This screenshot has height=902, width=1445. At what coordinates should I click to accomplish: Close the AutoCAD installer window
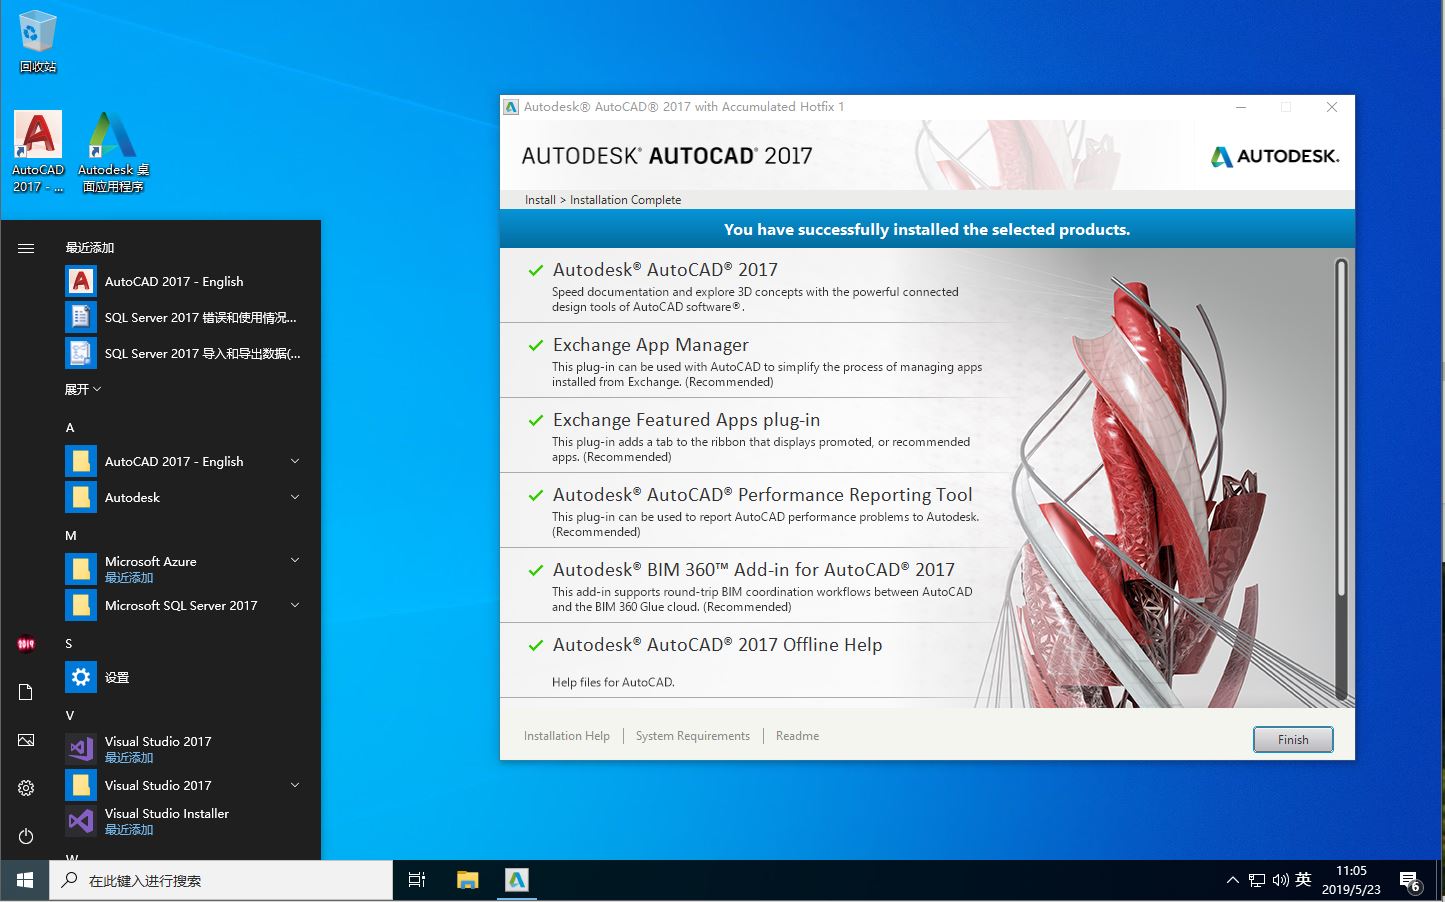point(1331,107)
